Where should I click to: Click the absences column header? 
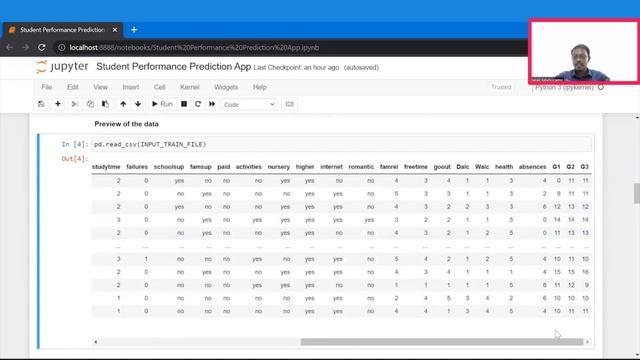tap(532, 167)
